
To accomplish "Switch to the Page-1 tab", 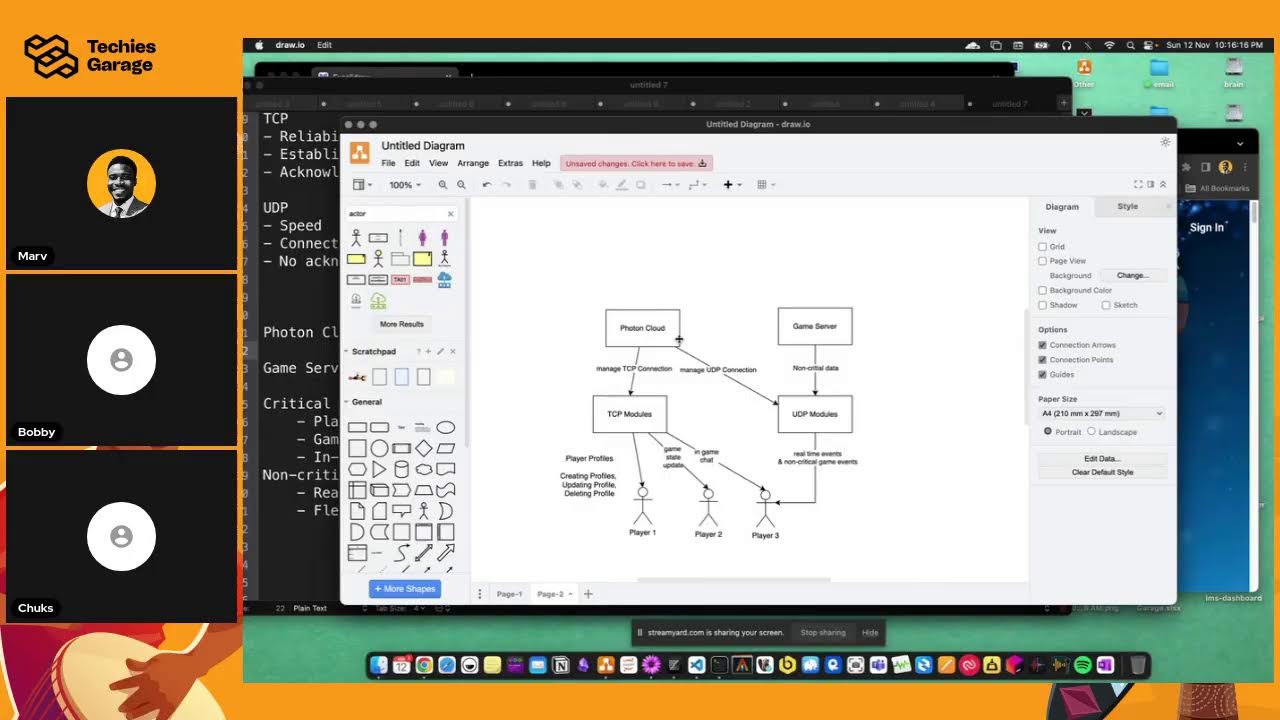I will 510,594.
